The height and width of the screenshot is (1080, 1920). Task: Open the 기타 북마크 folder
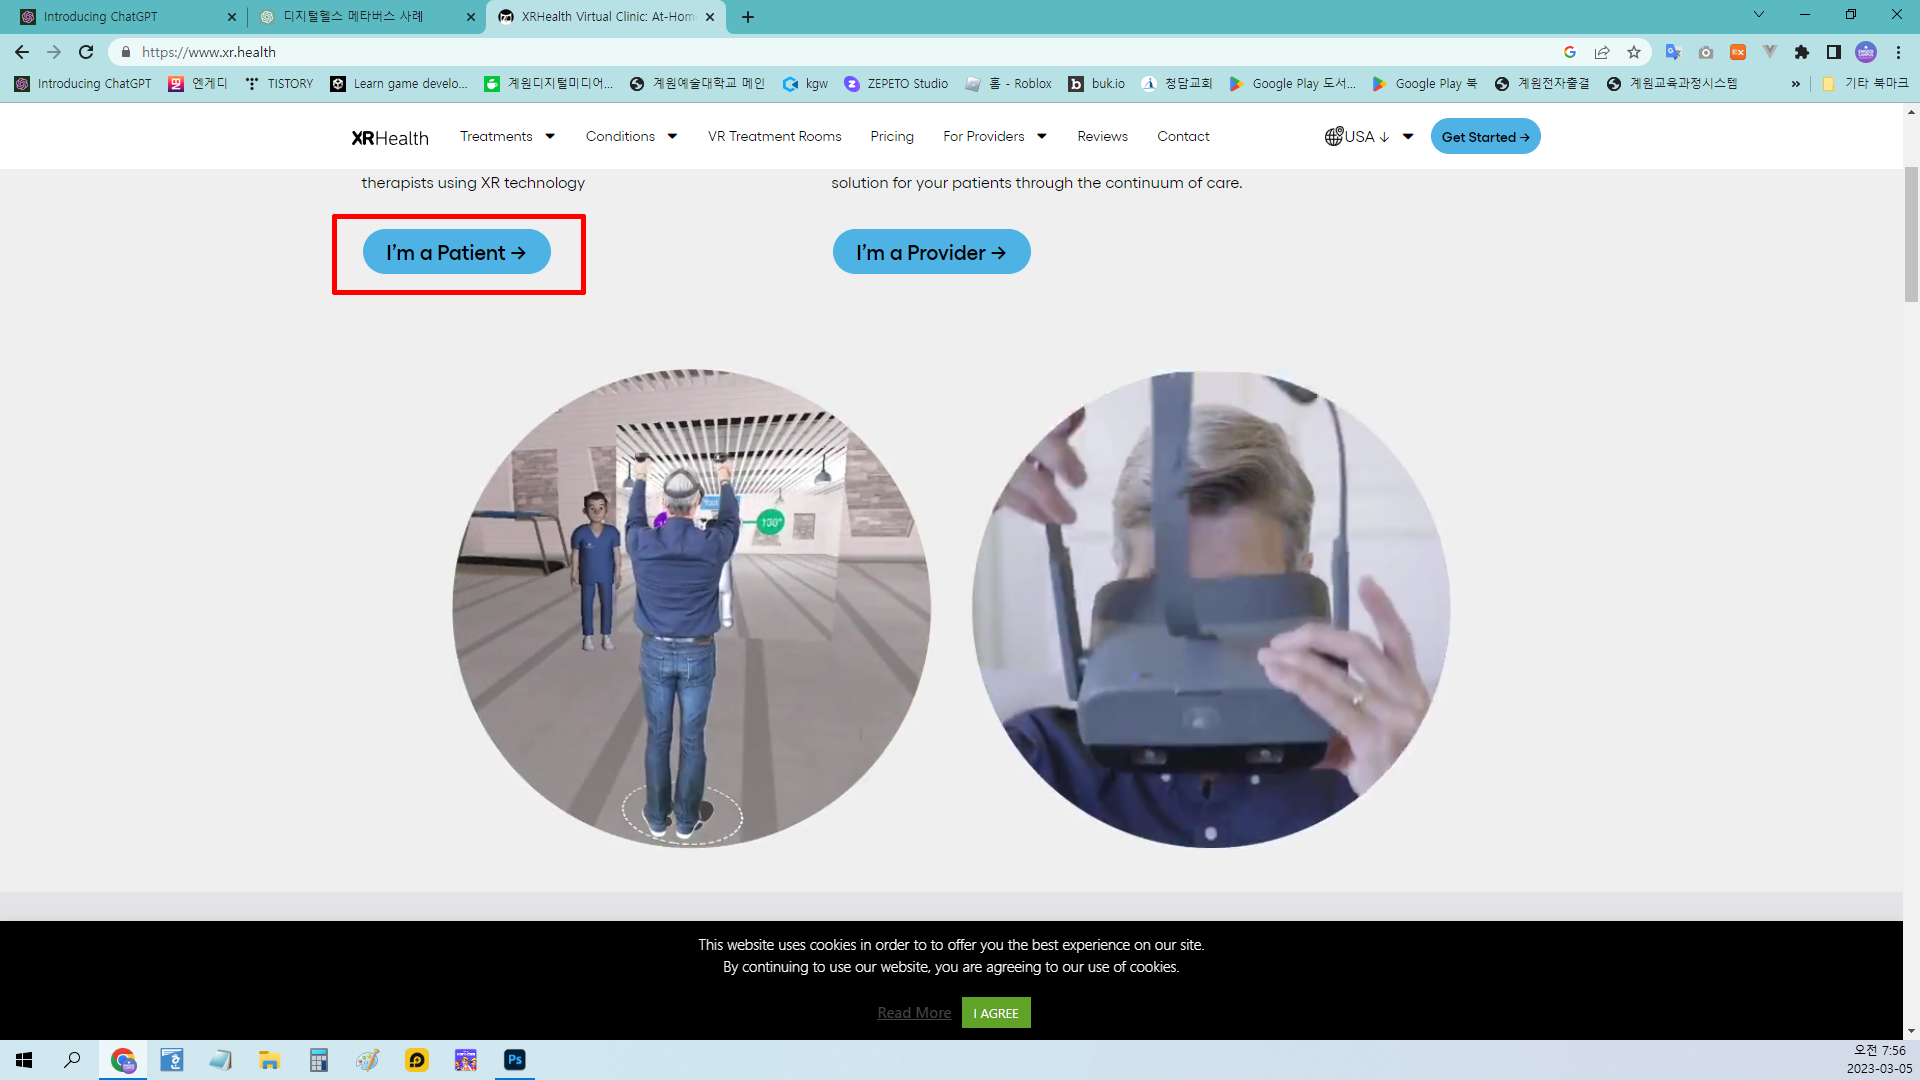click(x=1865, y=84)
